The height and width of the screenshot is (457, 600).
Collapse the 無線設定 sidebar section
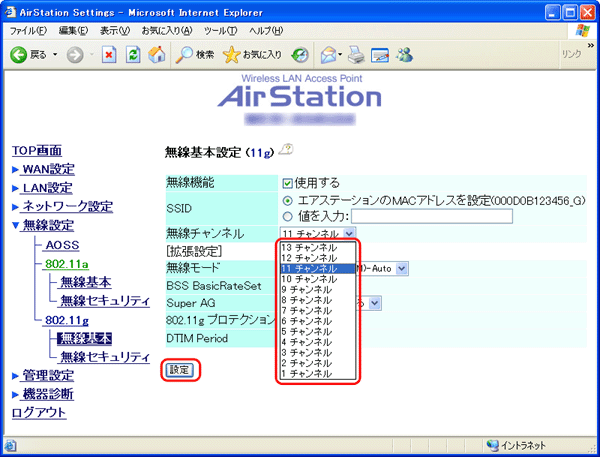[x=48, y=225]
